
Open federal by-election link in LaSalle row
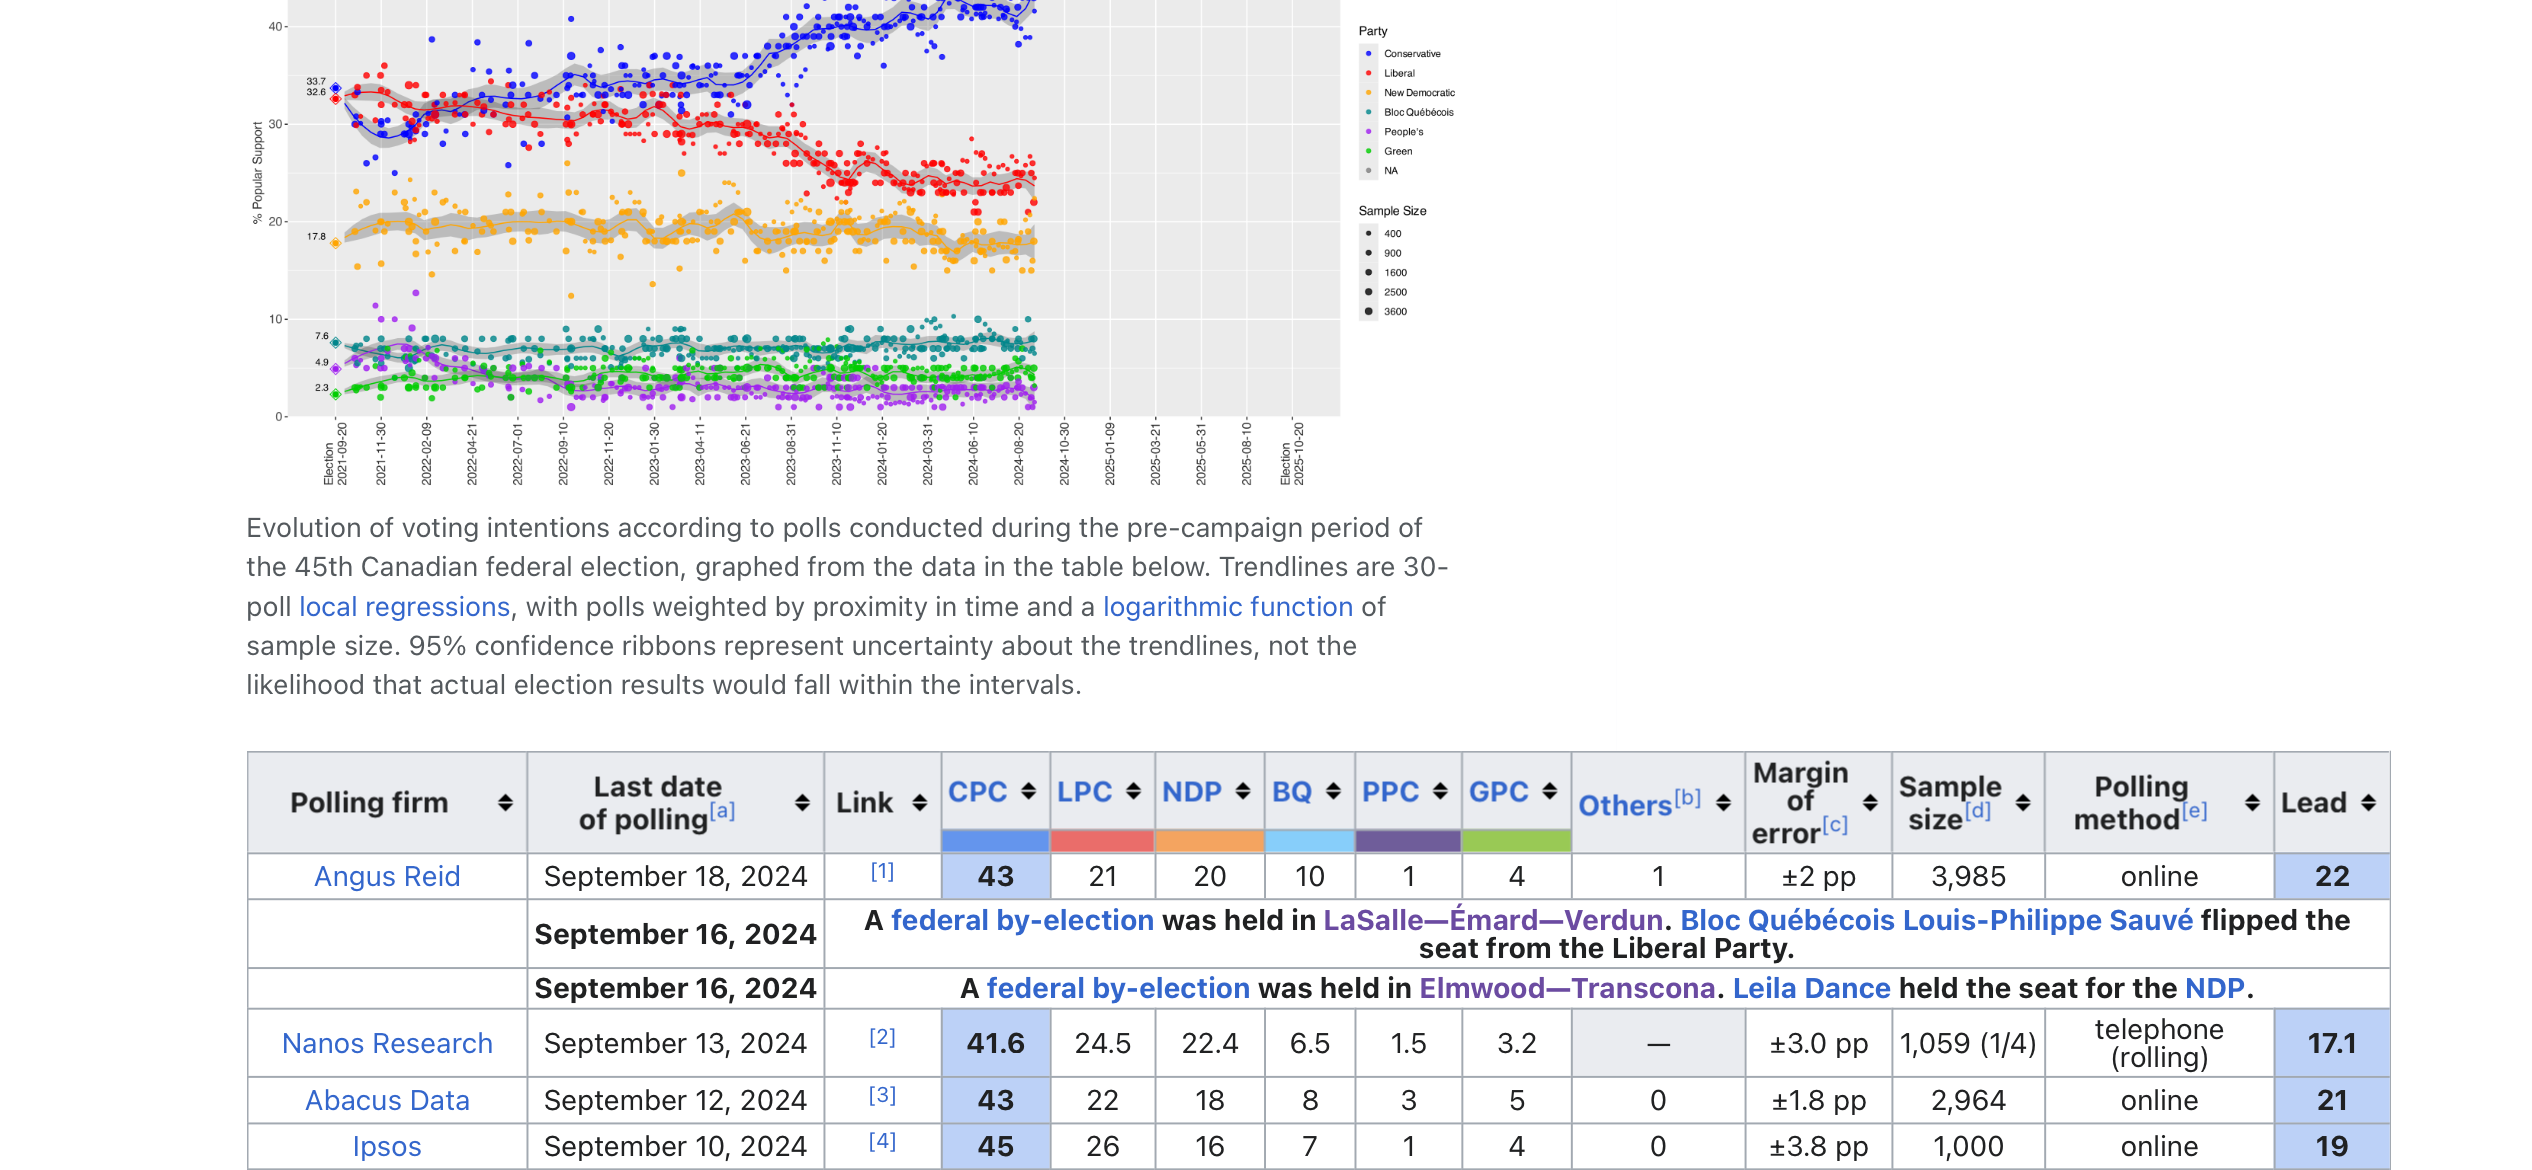[x=1022, y=921]
